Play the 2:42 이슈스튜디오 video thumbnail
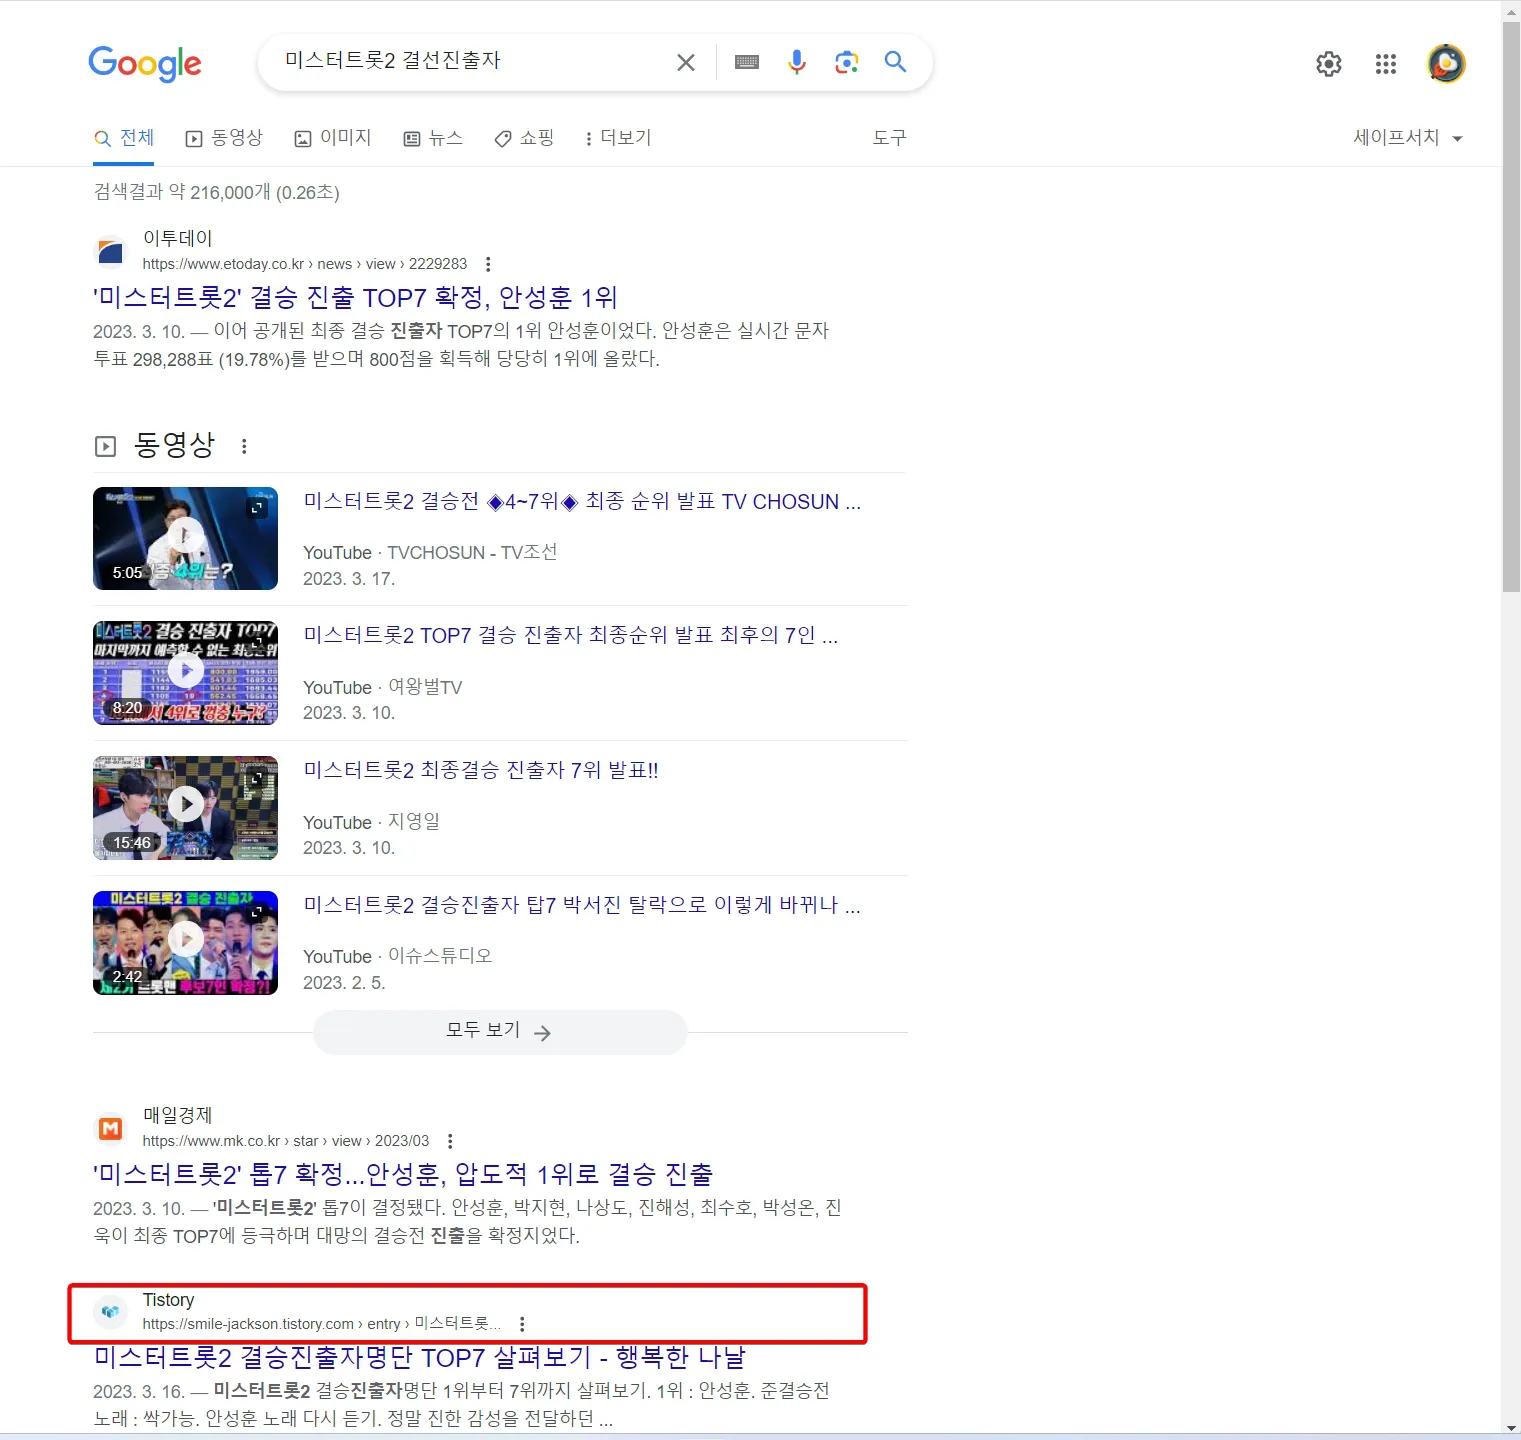Screen dimensions: 1521x1440 pyautogui.click(x=185, y=943)
